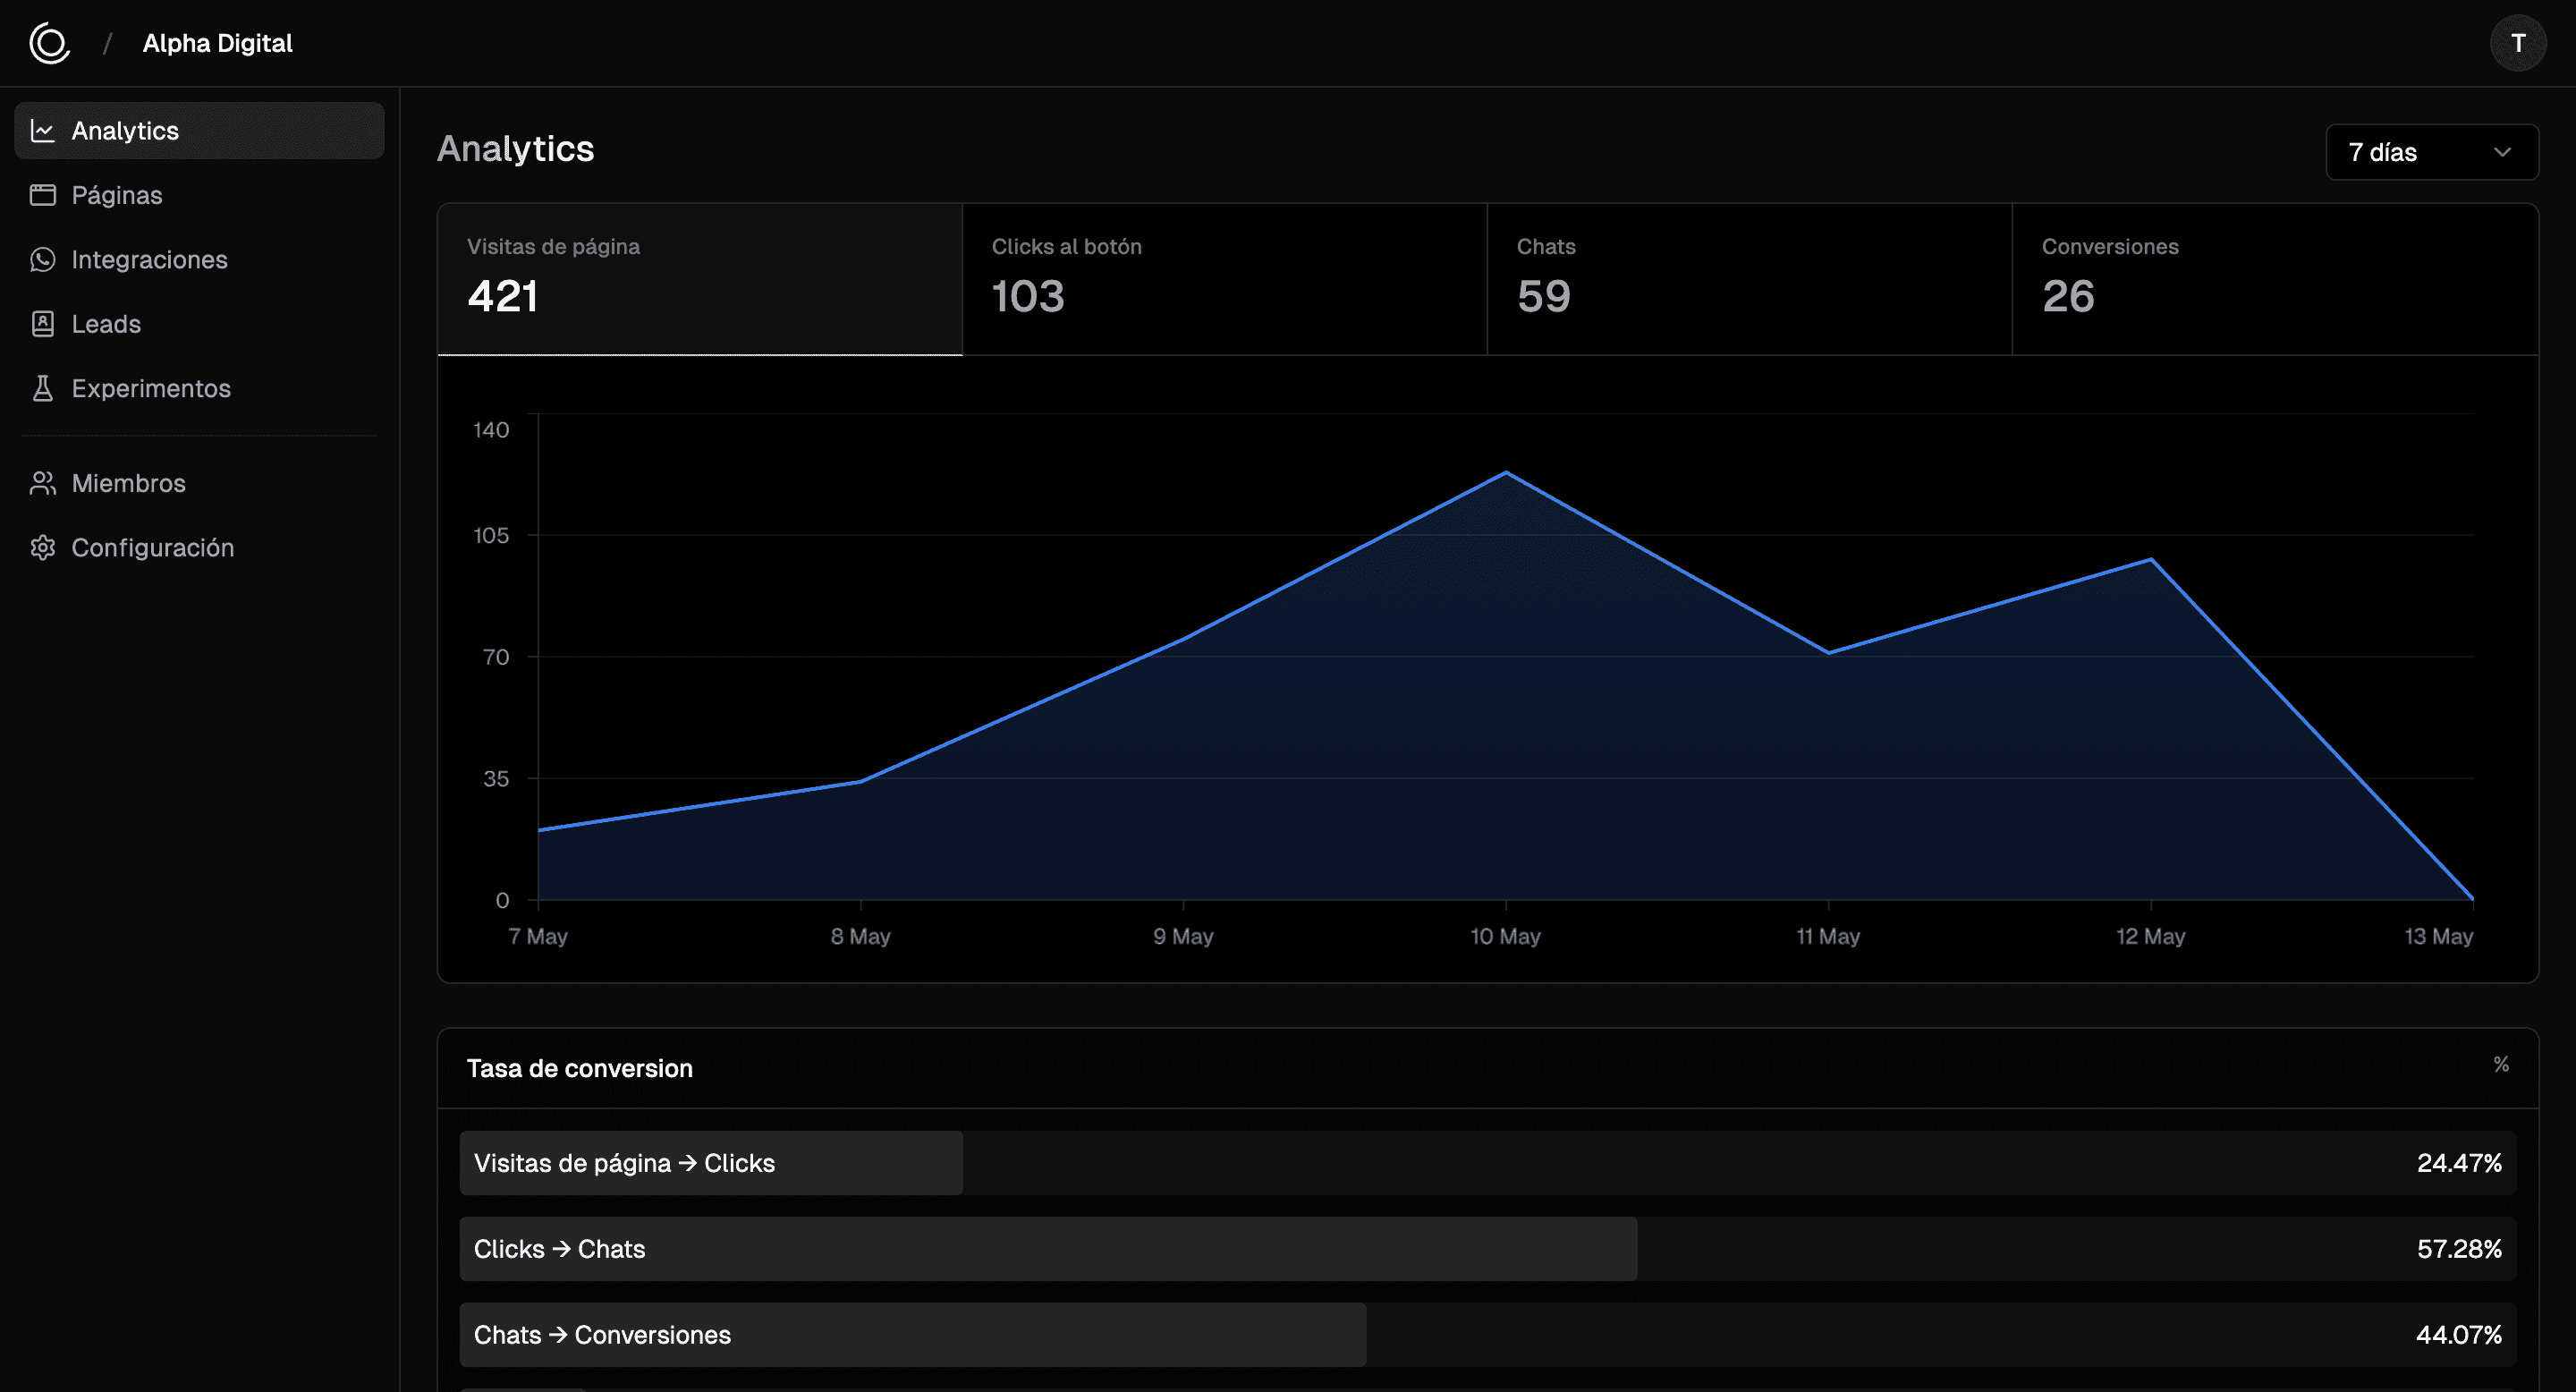Image resolution: width=2576 pixels, height=1392 pixels.
Task: Expand the chevron arrow on date range selector
Action: tap(2502, 152)
